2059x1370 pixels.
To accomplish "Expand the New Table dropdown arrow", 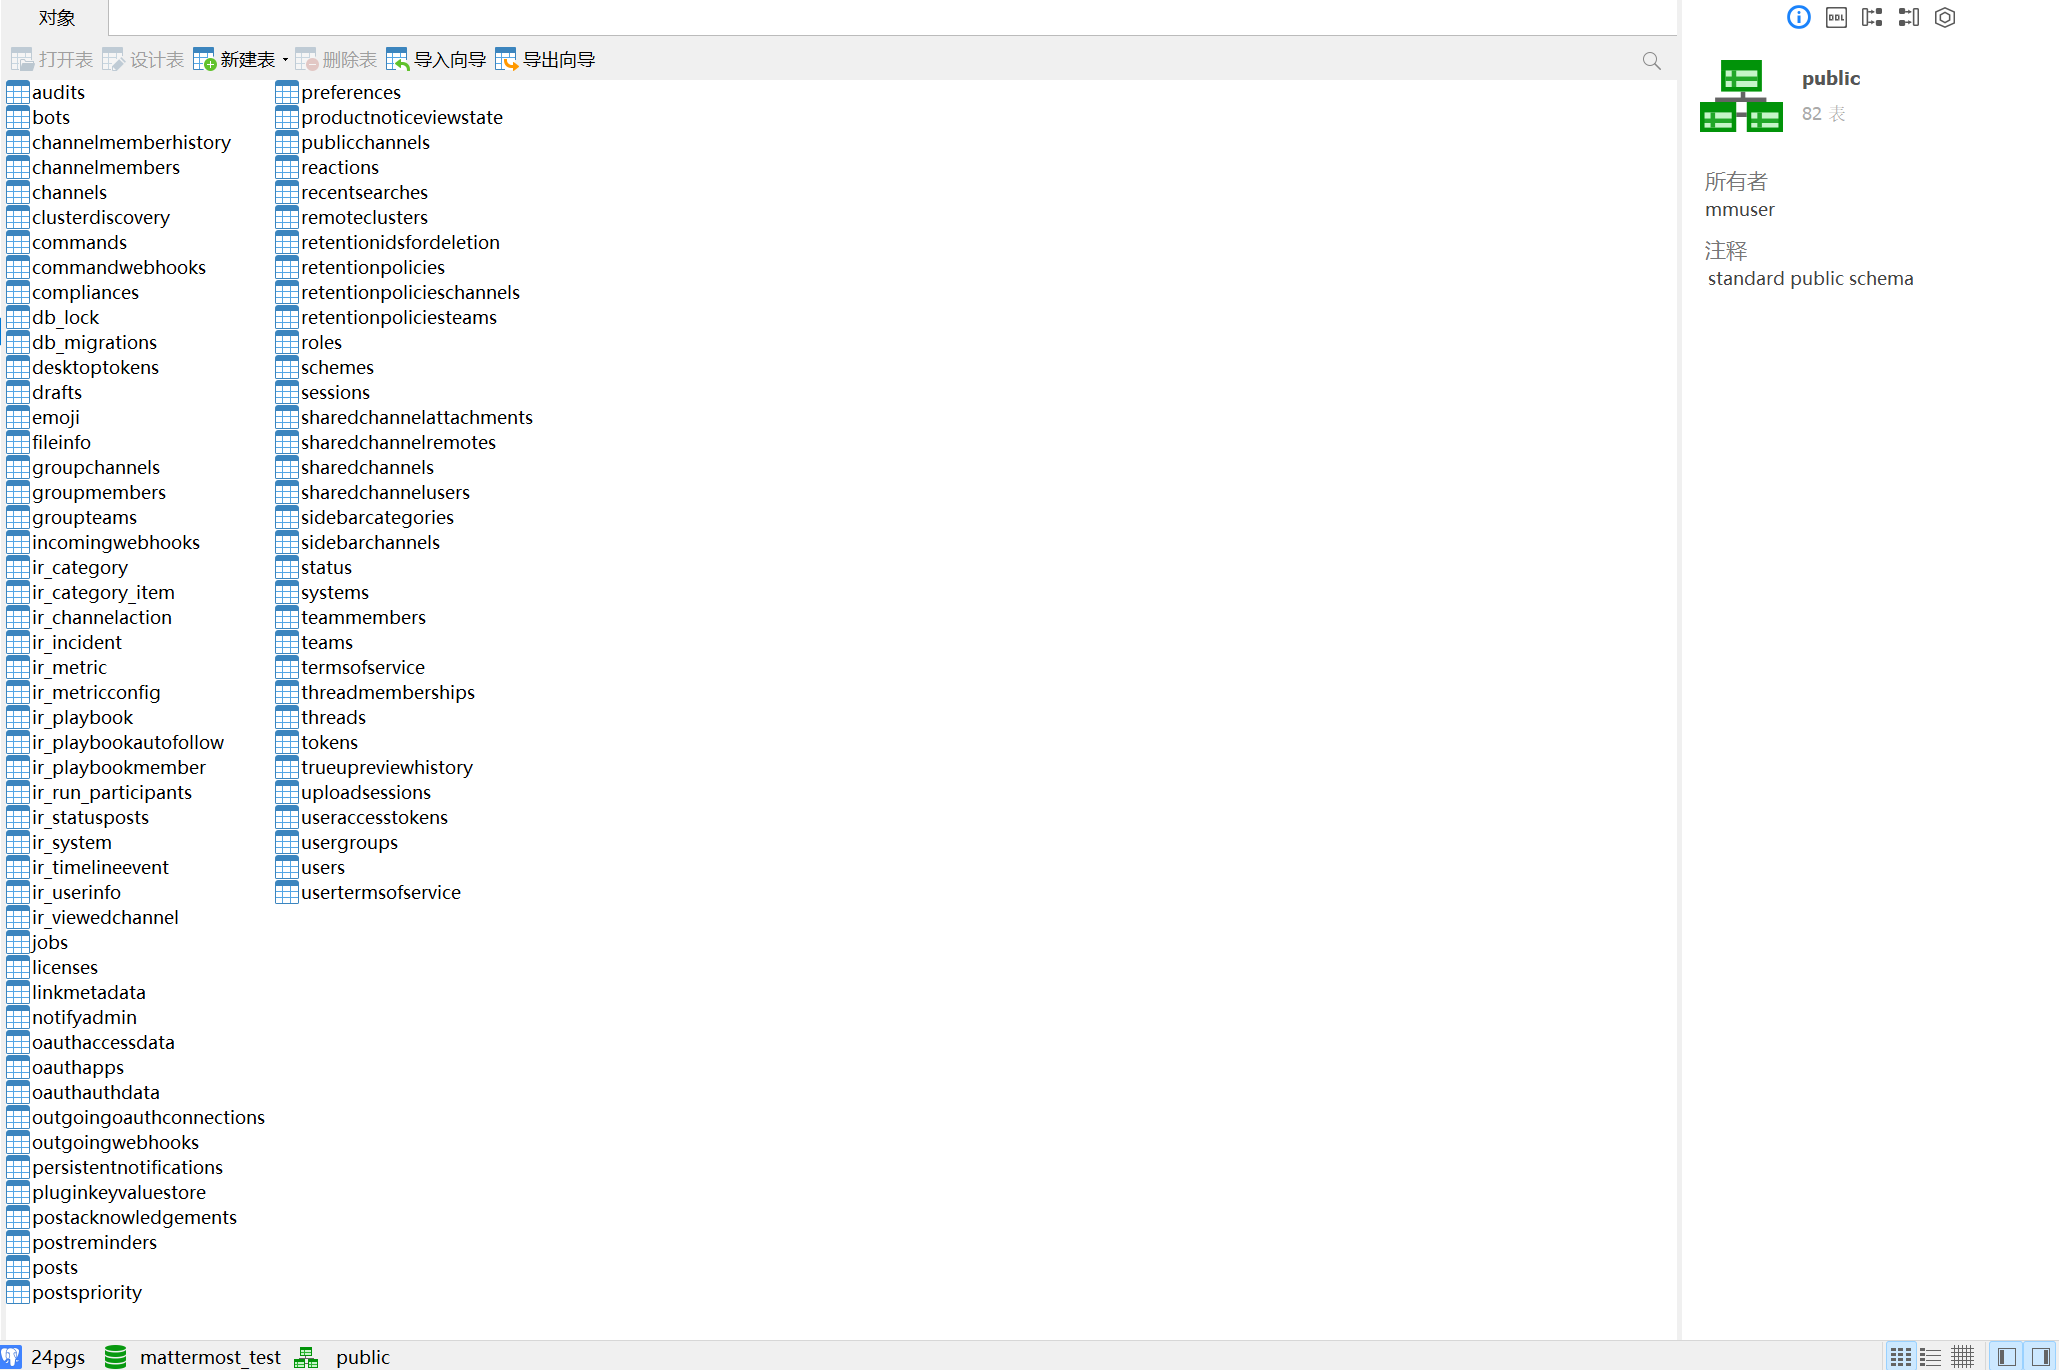I will point(285,60).
